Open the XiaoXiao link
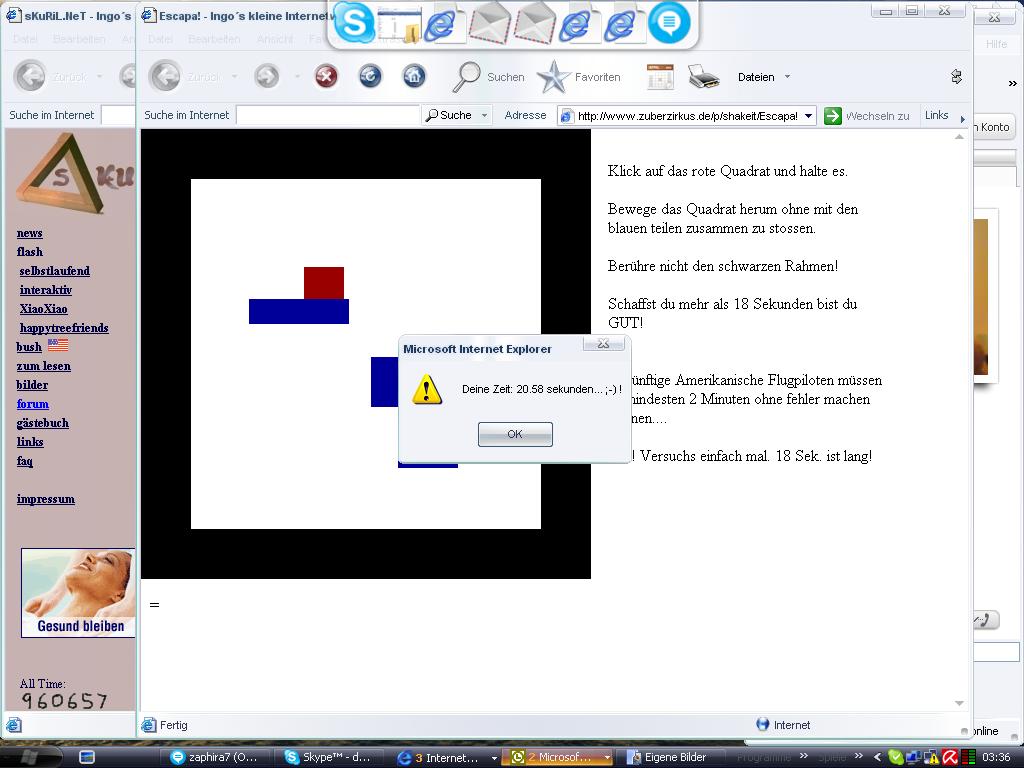 point(43,309)
